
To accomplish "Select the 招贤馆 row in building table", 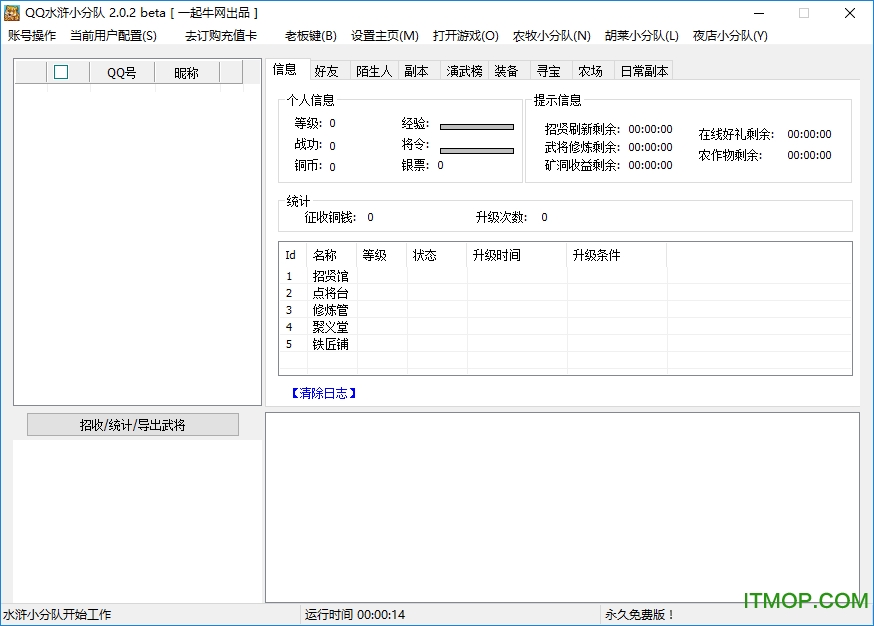I will click(x=330, y=276).
